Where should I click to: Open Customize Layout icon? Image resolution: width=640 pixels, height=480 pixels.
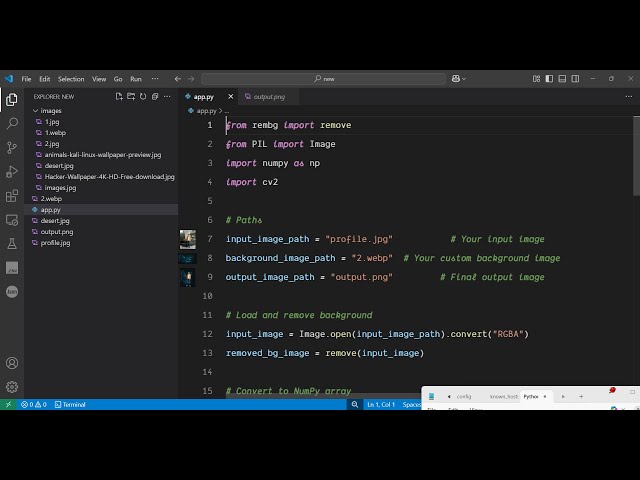536,78
